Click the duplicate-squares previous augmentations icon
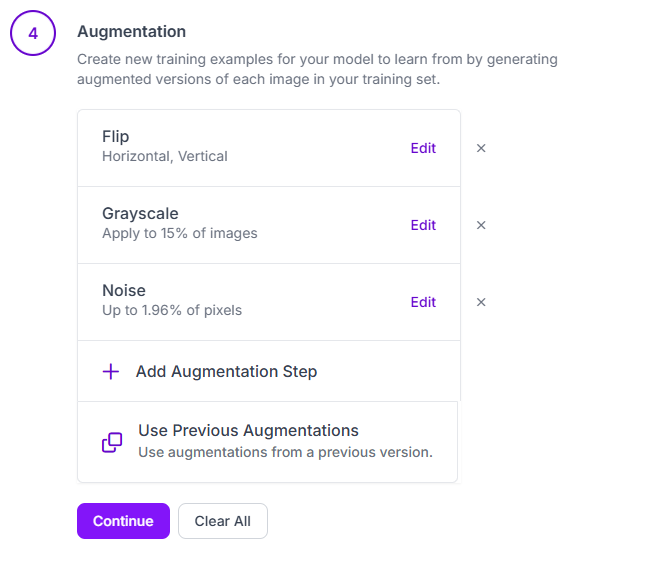The image size is (649, 574). [x=112, y=442]
